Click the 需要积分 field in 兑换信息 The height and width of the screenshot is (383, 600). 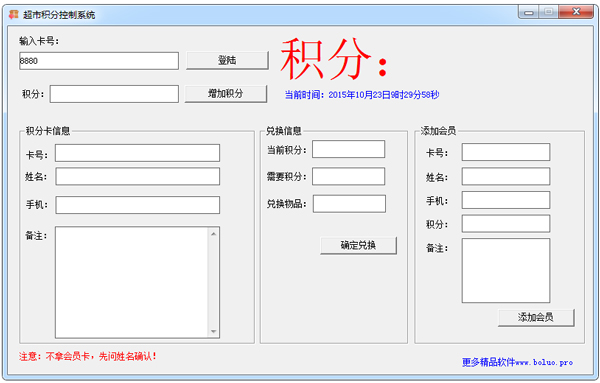click(x=349, y=176)
